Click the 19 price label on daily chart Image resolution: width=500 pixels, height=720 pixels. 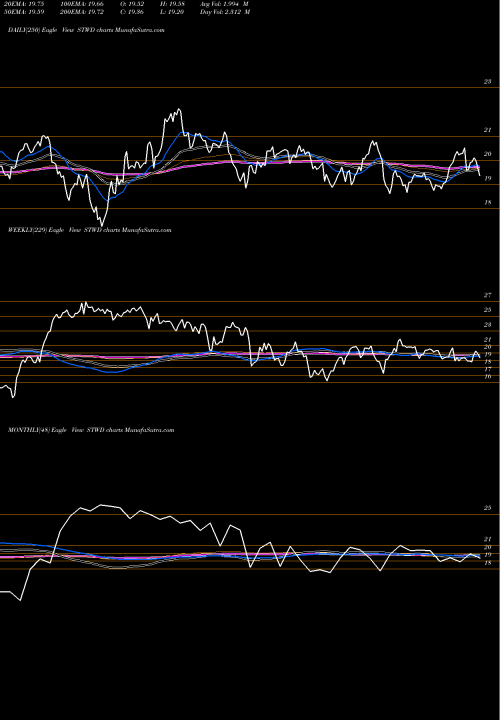coord(488,179)
